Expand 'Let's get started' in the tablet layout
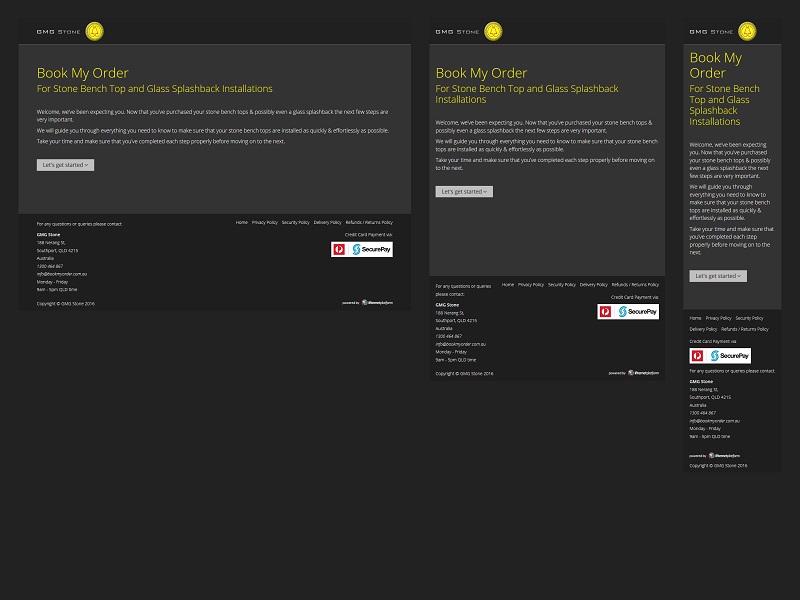This screenshot has height=600, width=800. [464, 191]
